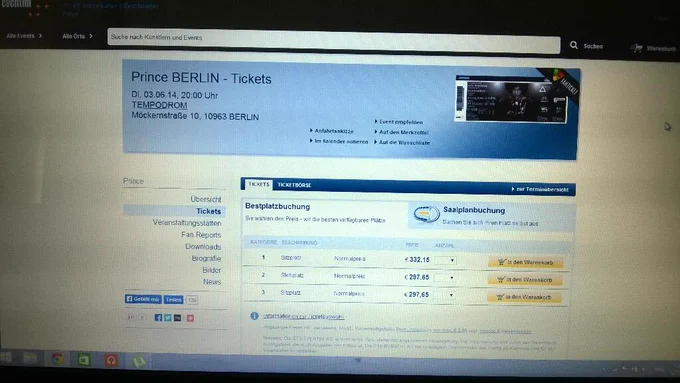Screen dimensions: 680x383
Task: Open Fan Reports in the sidebar
Action: (201, 235)
